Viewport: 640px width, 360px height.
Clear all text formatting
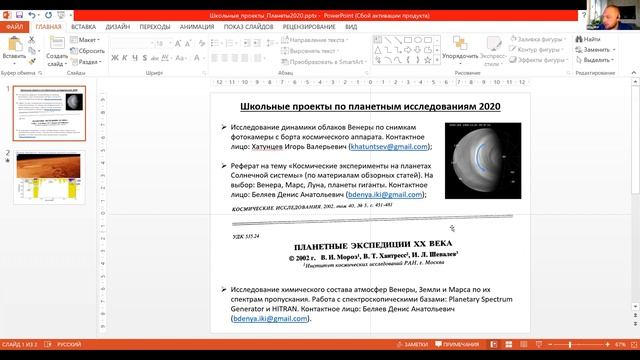(x=202, y=44)
